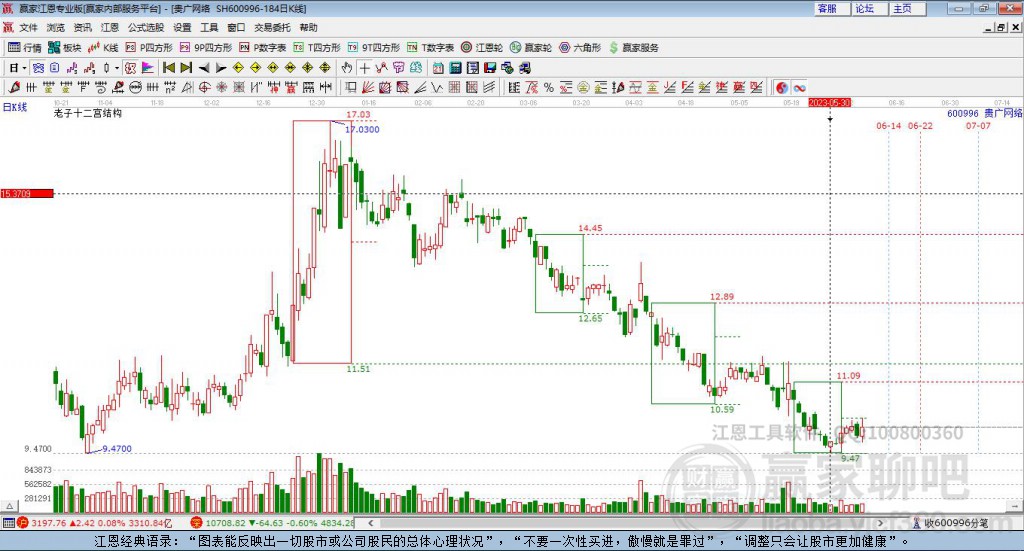Open the 工具 menu

coord(209,27)
